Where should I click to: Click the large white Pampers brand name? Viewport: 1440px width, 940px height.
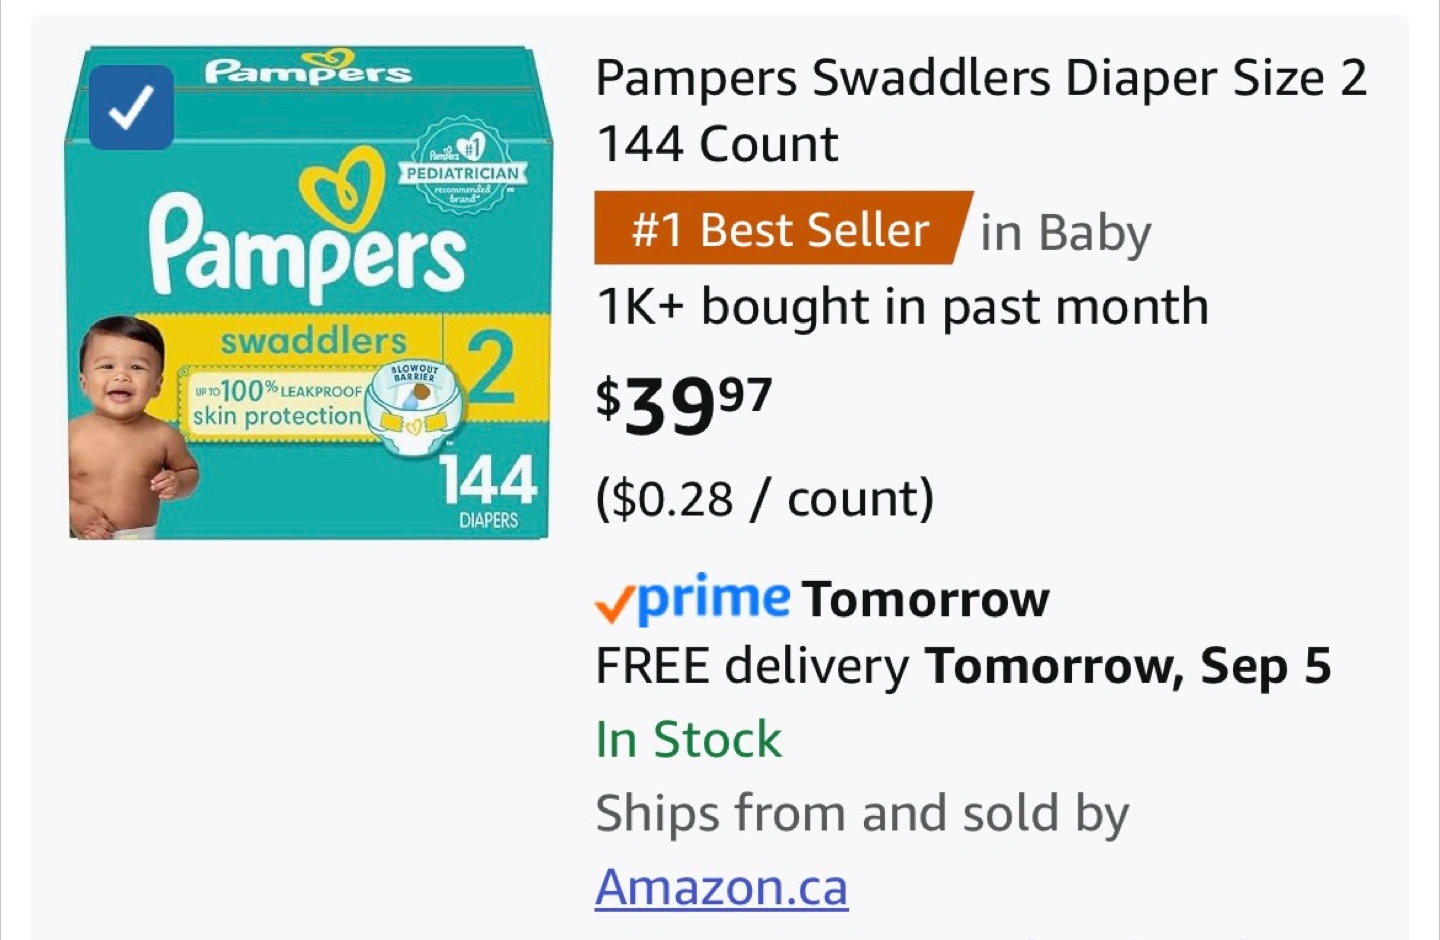coord(306,245)
